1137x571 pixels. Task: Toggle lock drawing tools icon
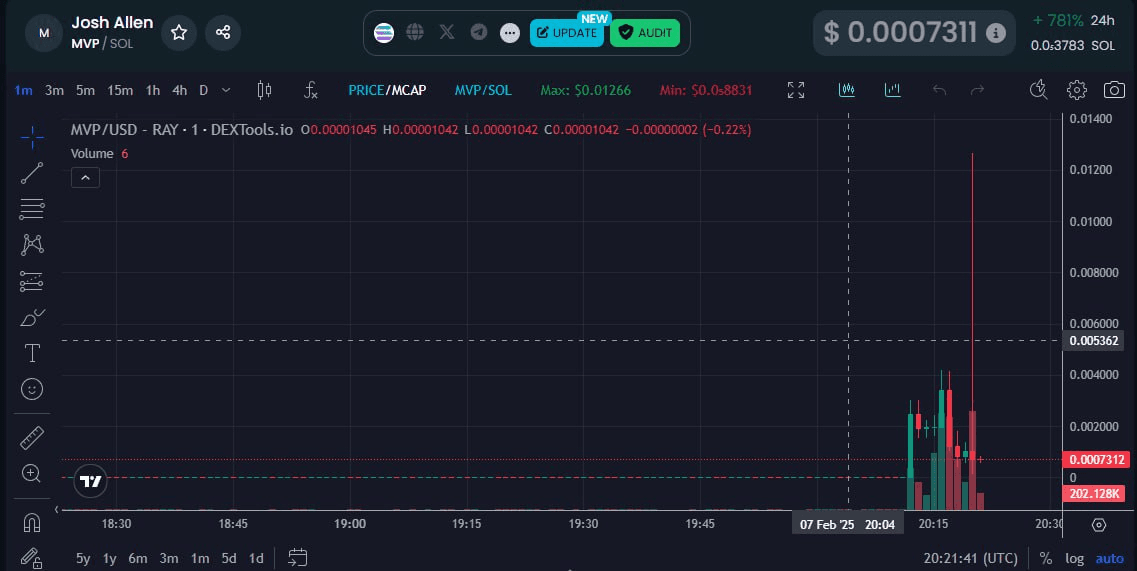pos(32,558)
